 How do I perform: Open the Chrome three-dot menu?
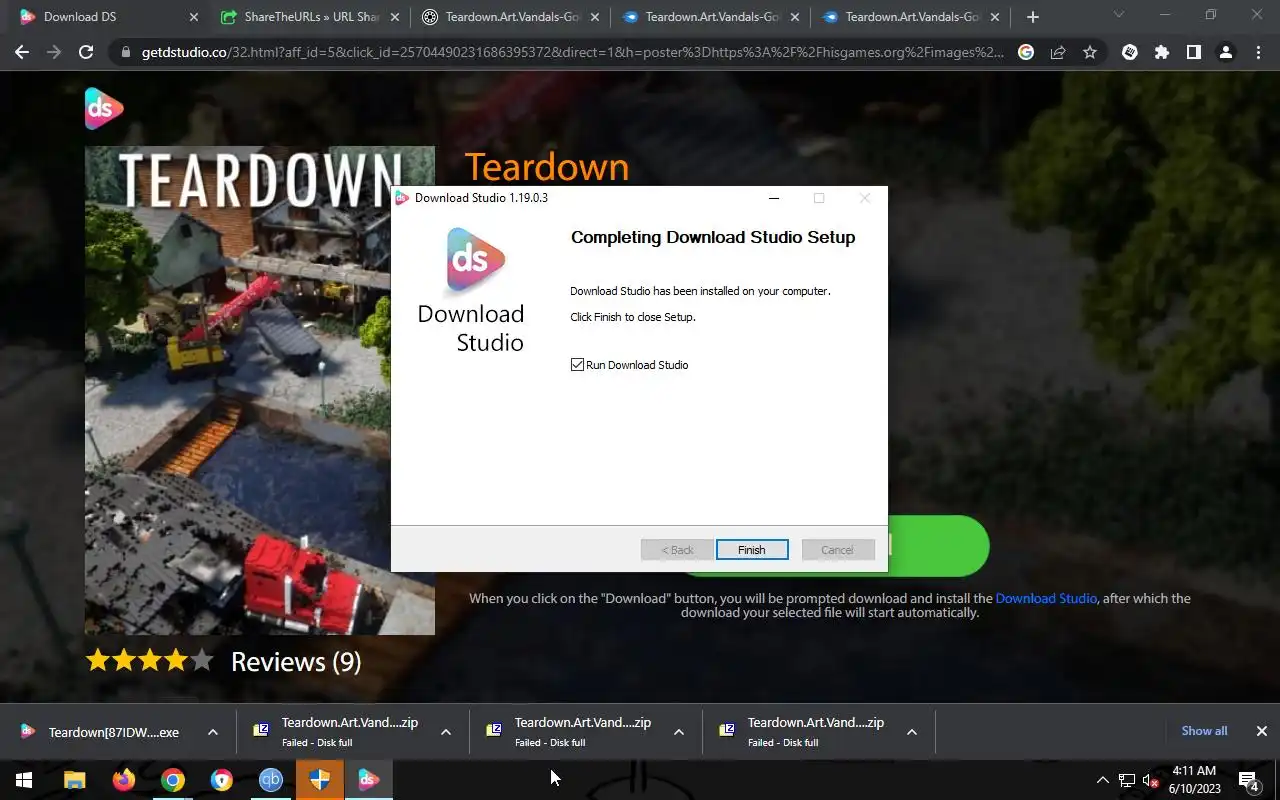(1257, 52)
